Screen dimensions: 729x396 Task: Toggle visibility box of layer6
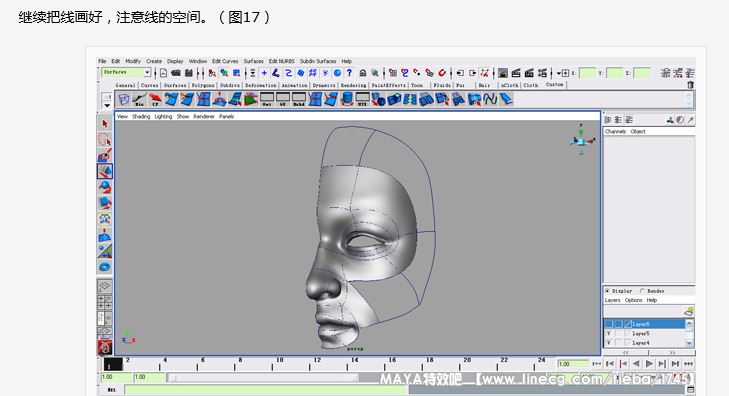click(x=609, y=324)
